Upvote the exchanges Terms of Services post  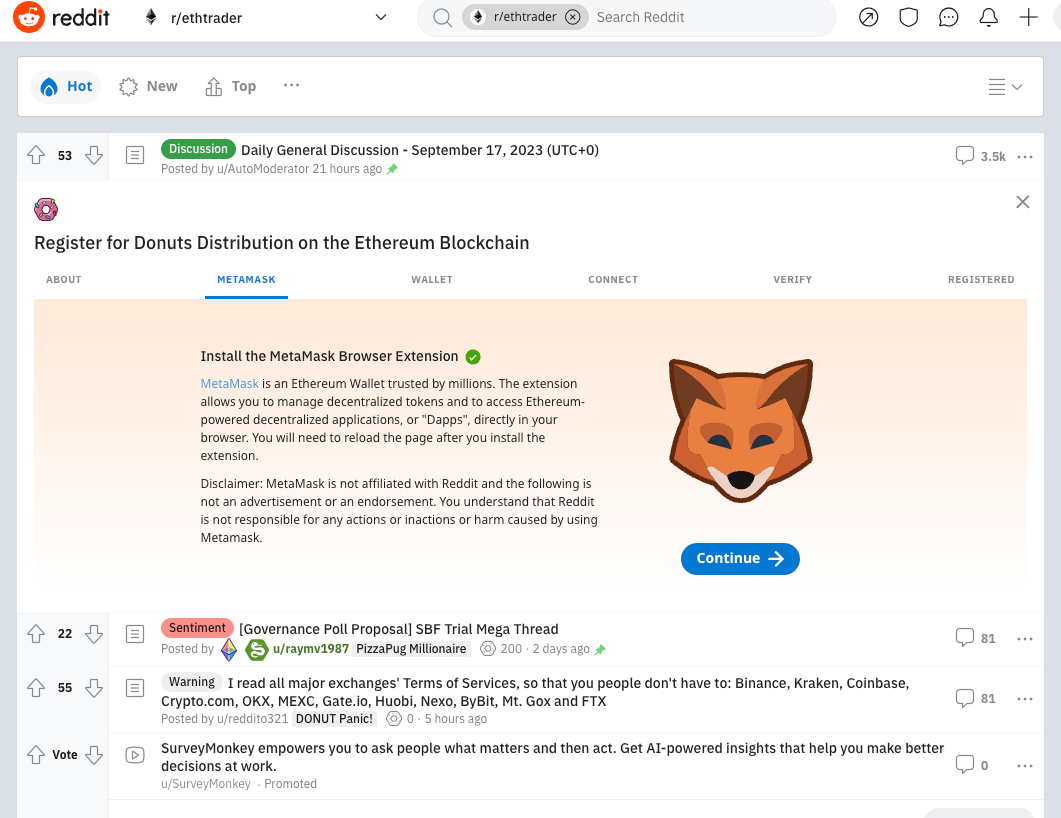36,688
